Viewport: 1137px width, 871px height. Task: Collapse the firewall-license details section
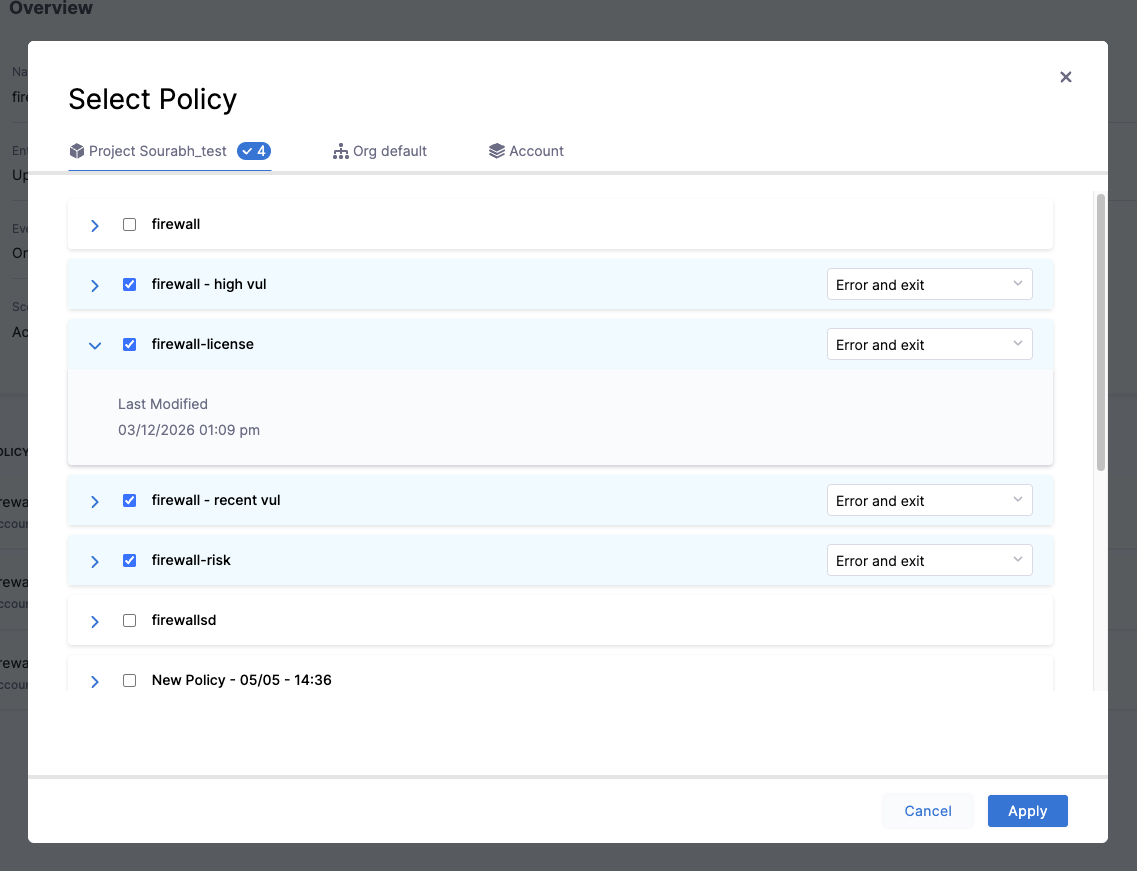pos(94,344)
